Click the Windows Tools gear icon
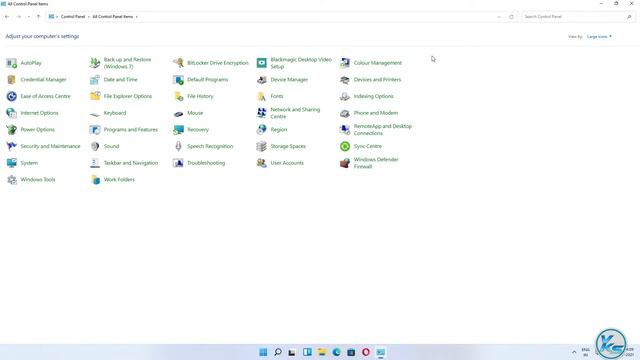 point(12,180)
